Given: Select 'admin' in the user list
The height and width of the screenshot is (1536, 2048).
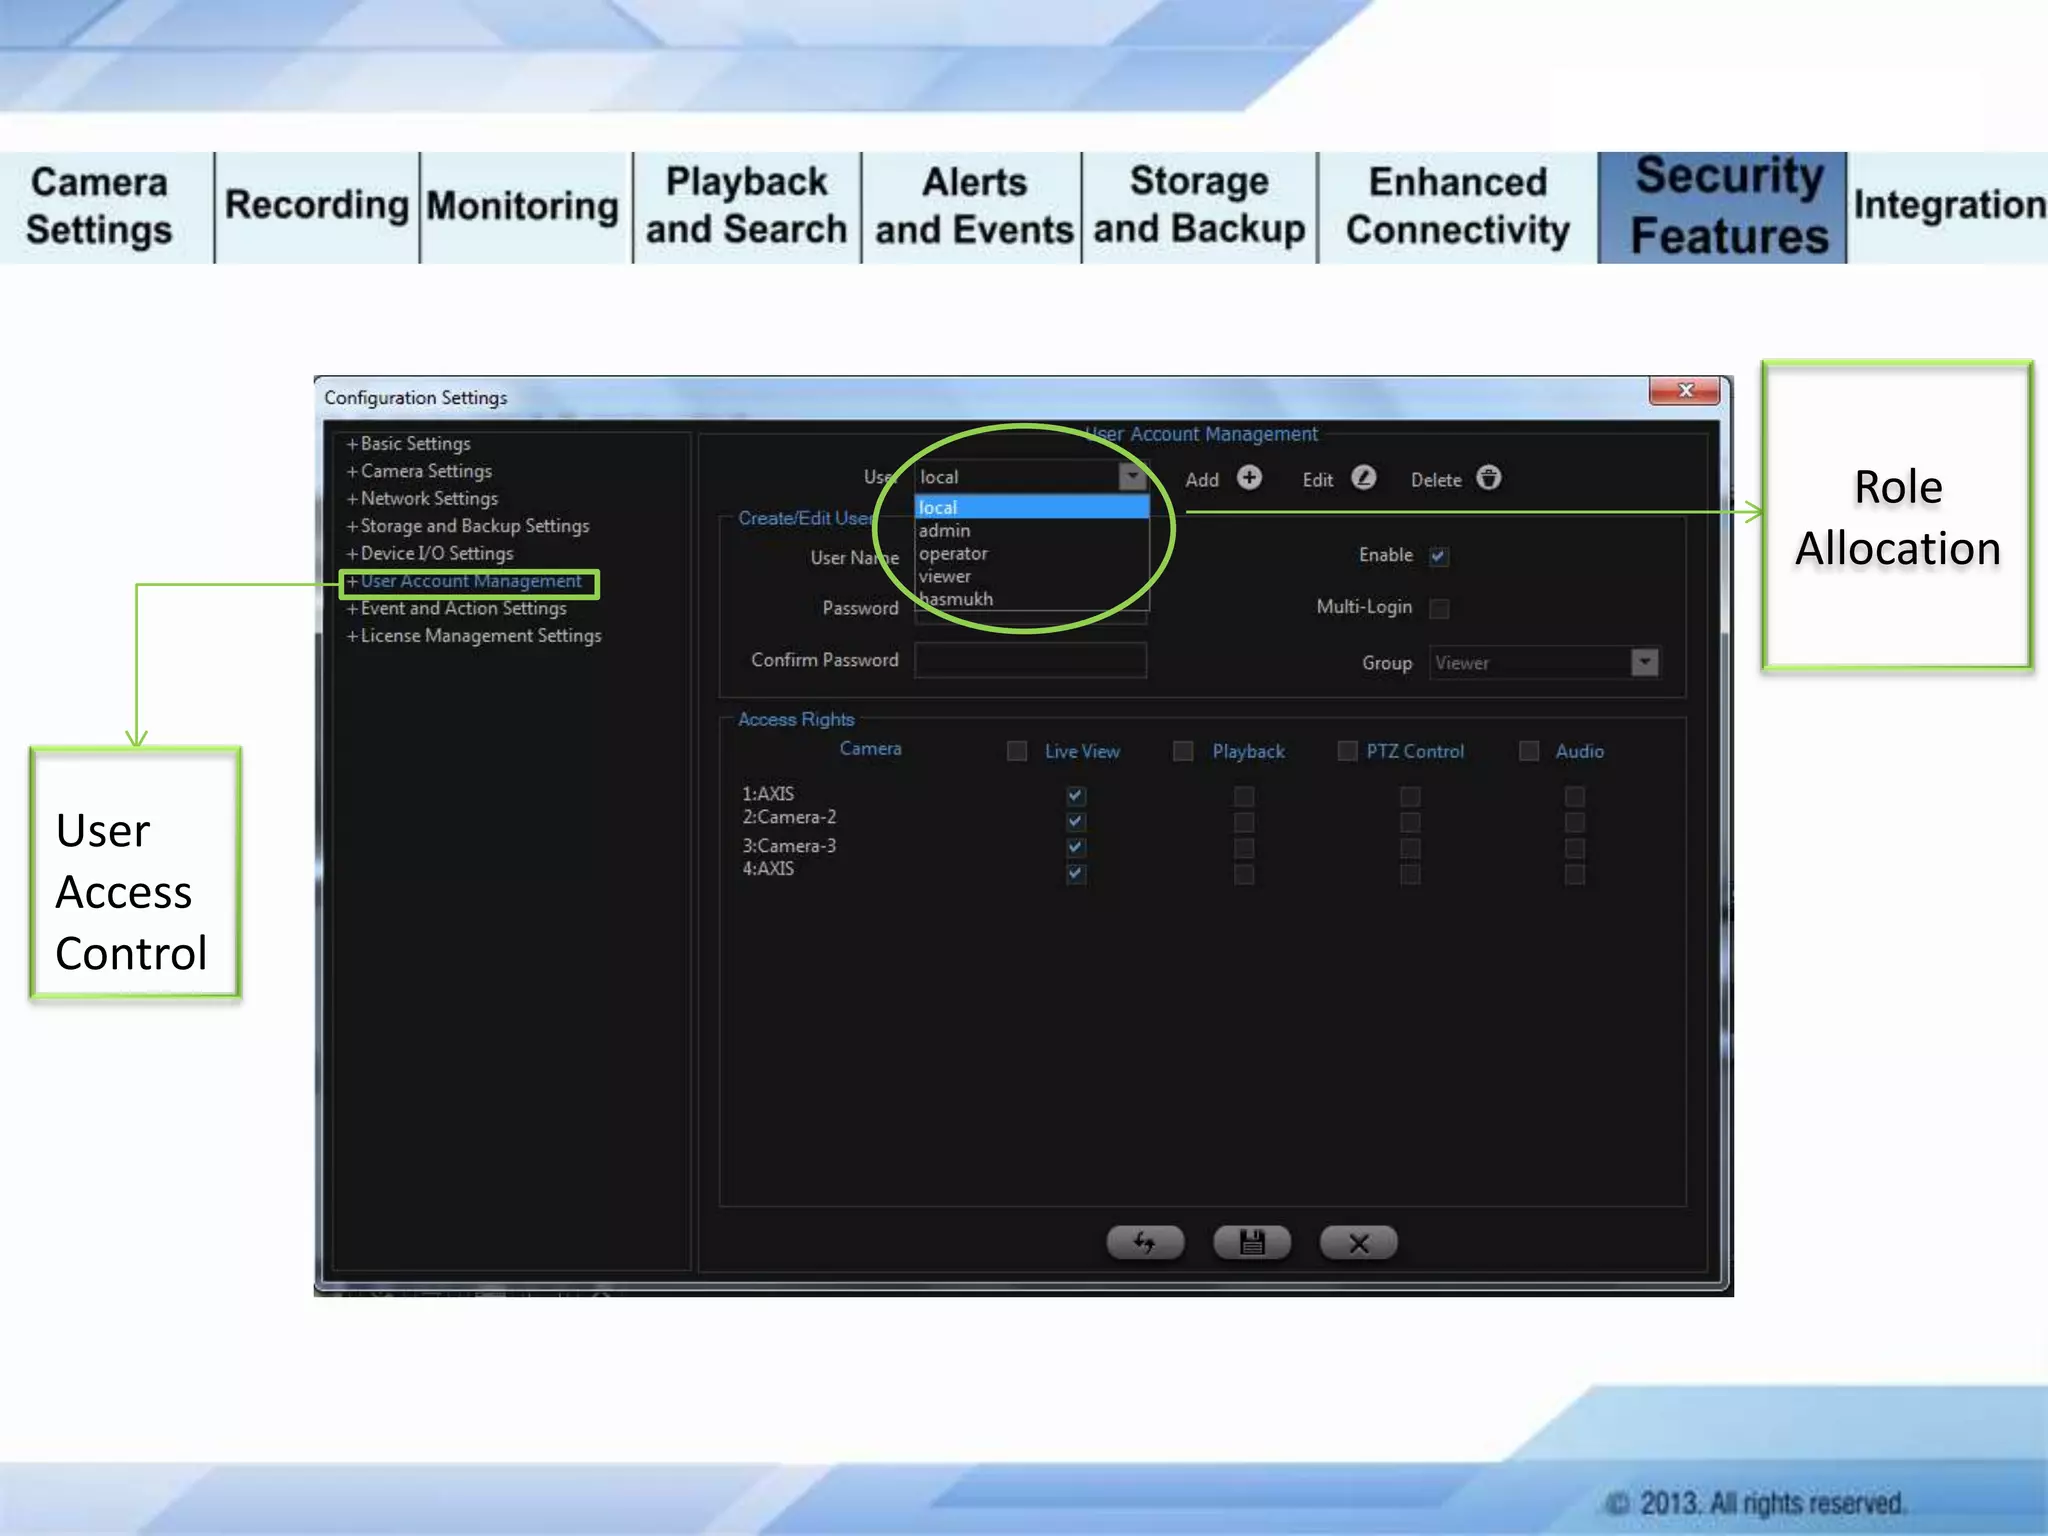Looking at the screenshot, I should click(1032, 531).
